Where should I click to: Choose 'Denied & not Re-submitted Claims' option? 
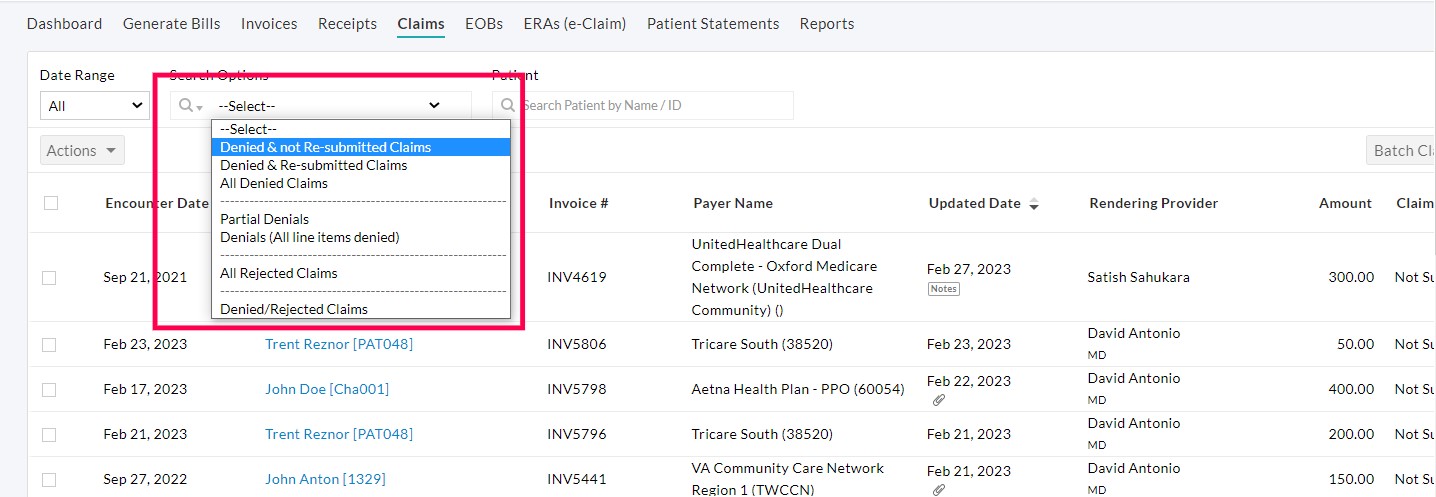click(x=326, y=147)
